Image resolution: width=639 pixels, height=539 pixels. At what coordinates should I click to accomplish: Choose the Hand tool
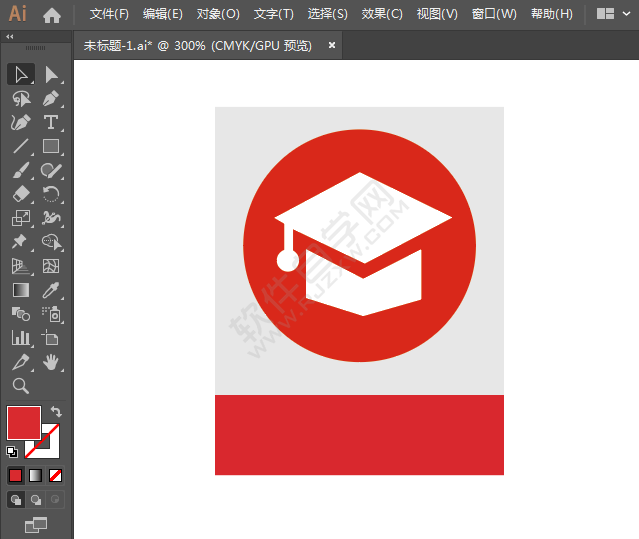point(51,362)
